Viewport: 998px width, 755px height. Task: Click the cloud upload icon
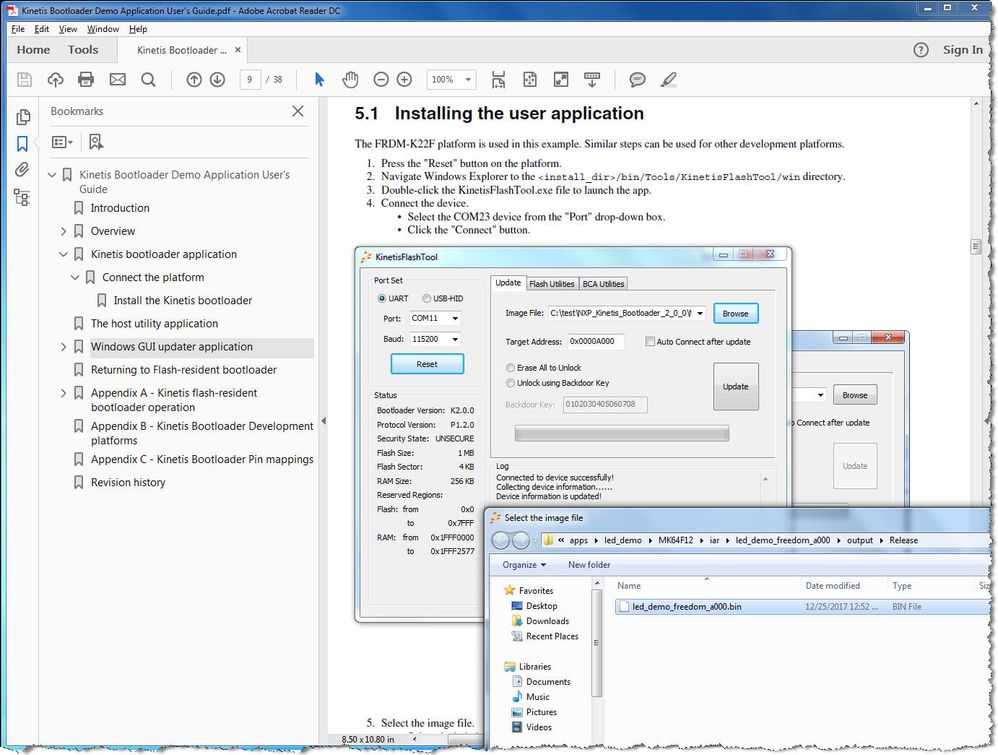point(55,80)
